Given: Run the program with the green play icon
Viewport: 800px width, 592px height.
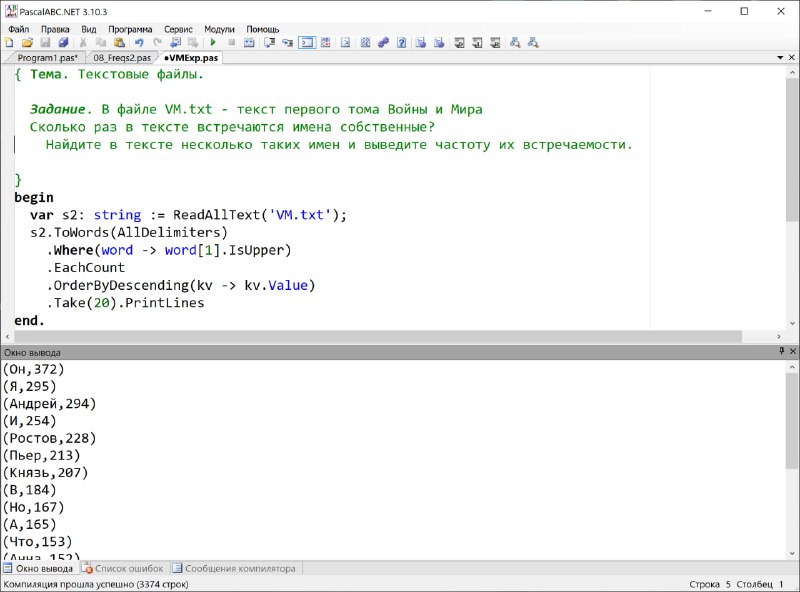Looking at the screenshot, I should coord(213,43).
